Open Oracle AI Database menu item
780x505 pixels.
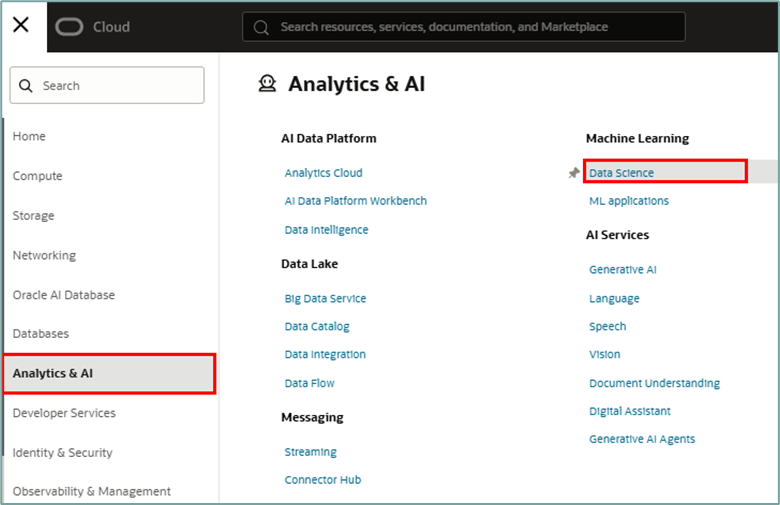coord(64,295)
